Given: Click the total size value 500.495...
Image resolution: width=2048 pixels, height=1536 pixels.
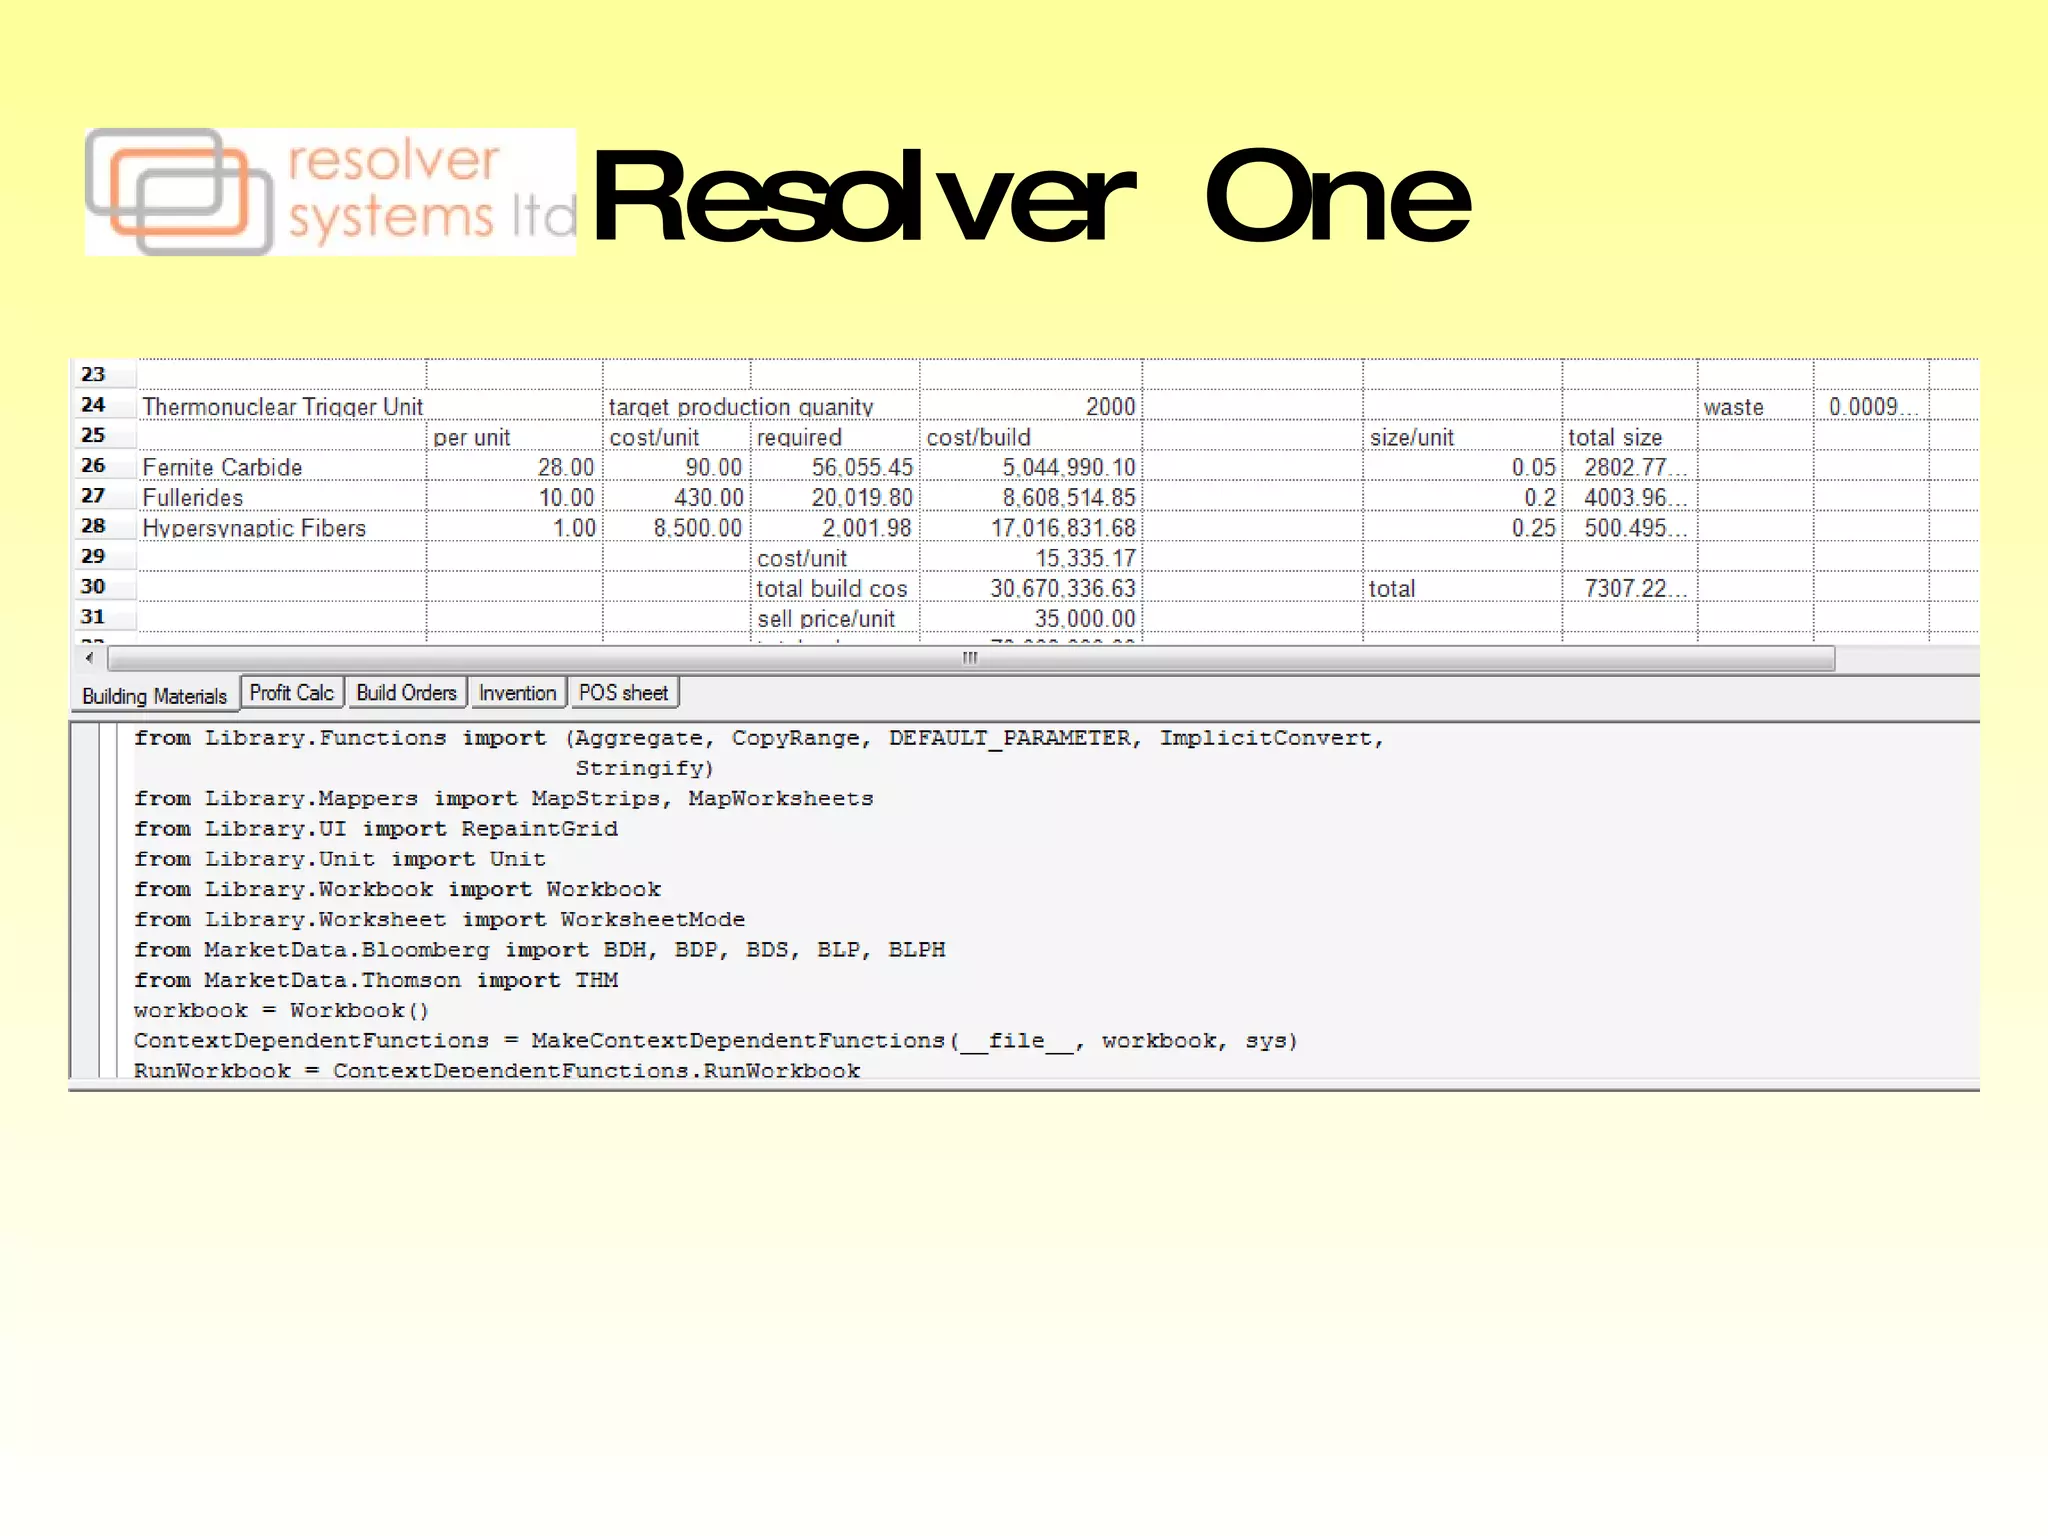Looking at the screenshot, I should point(1630,527).
